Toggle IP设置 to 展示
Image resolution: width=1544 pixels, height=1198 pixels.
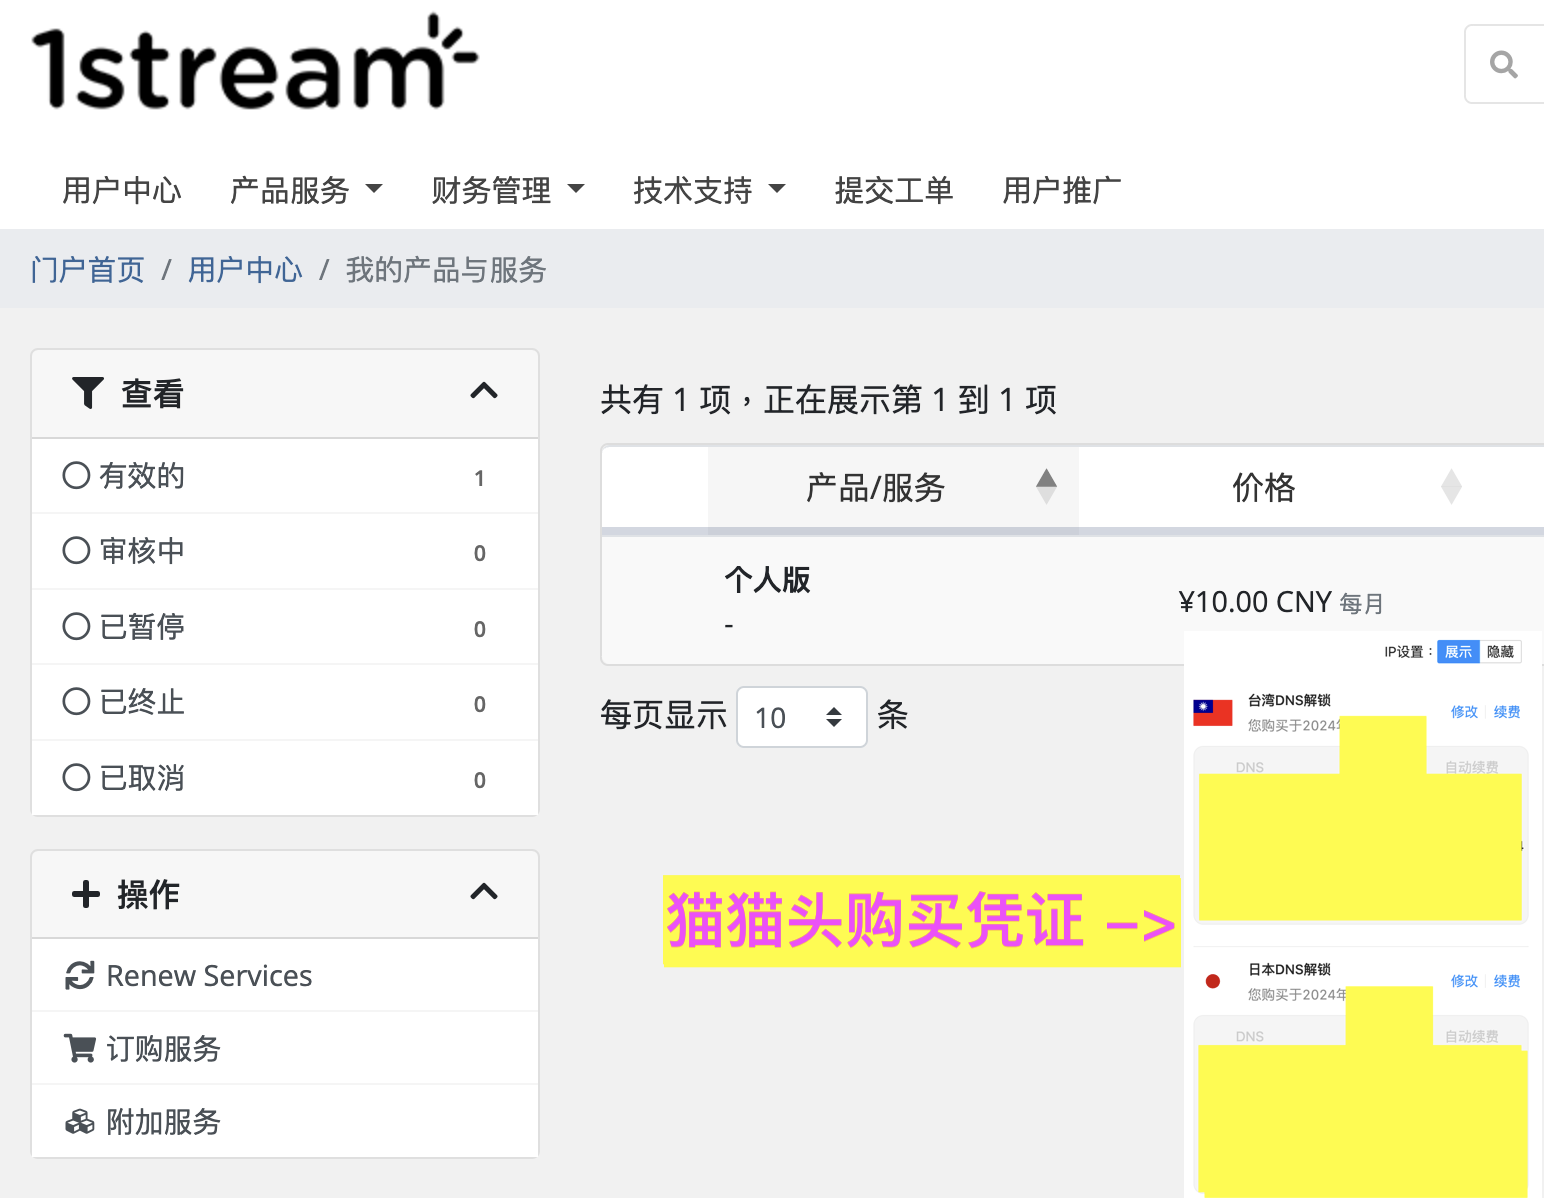tap(1458, 652)
